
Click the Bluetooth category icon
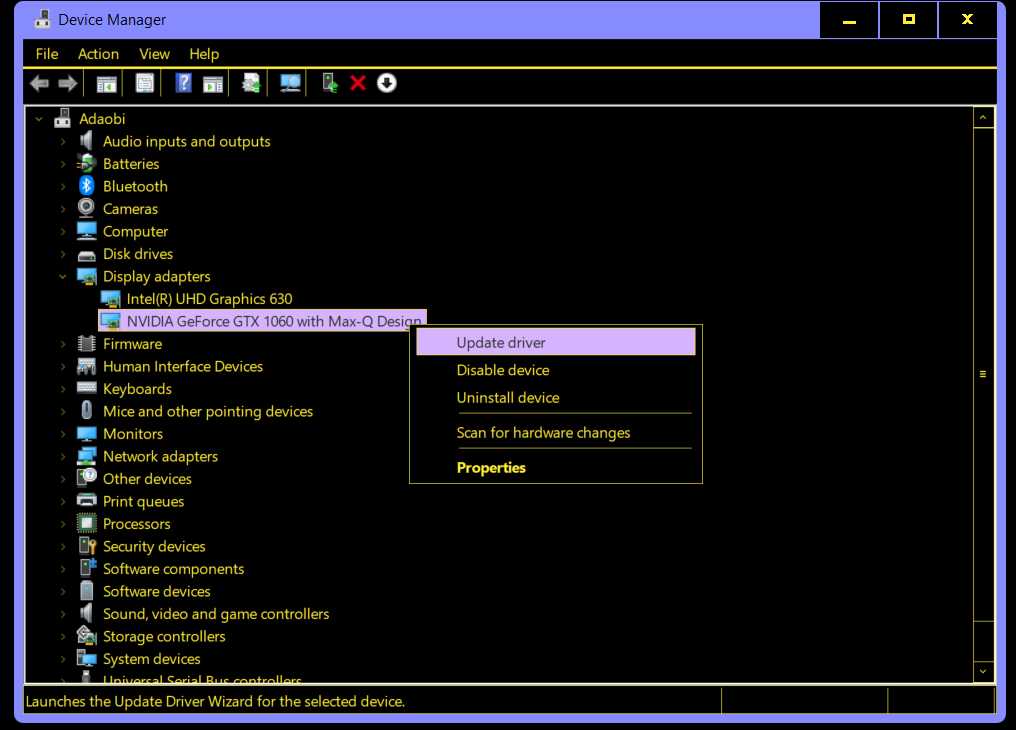[x=87, y=186]
